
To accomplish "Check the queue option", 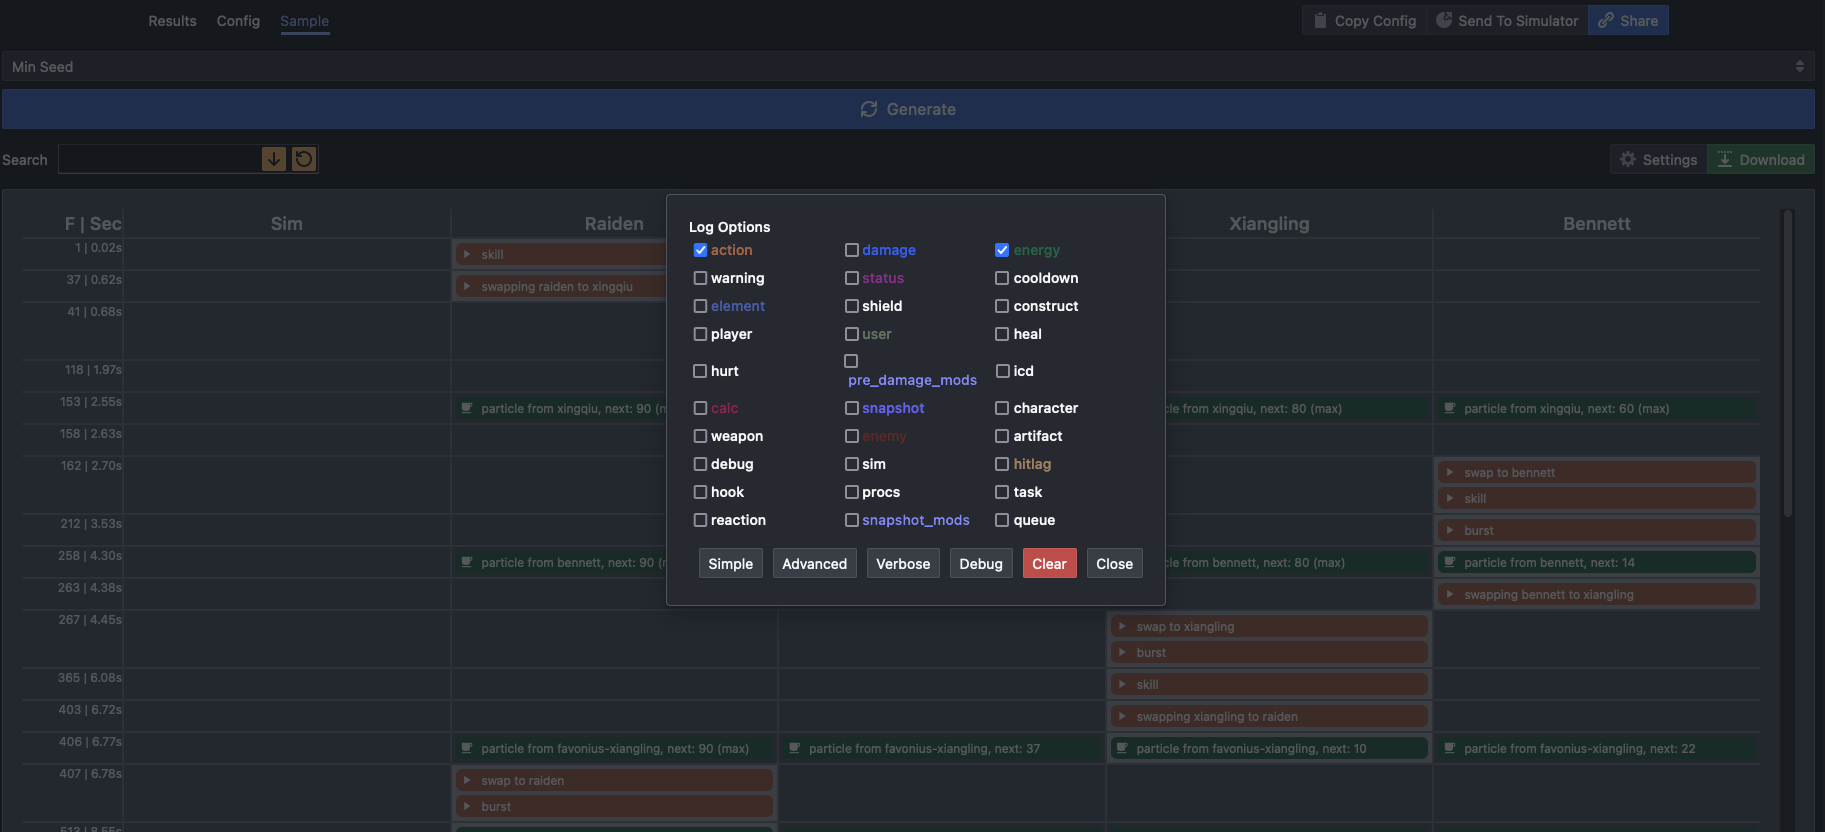I will tap(1002, 520).
